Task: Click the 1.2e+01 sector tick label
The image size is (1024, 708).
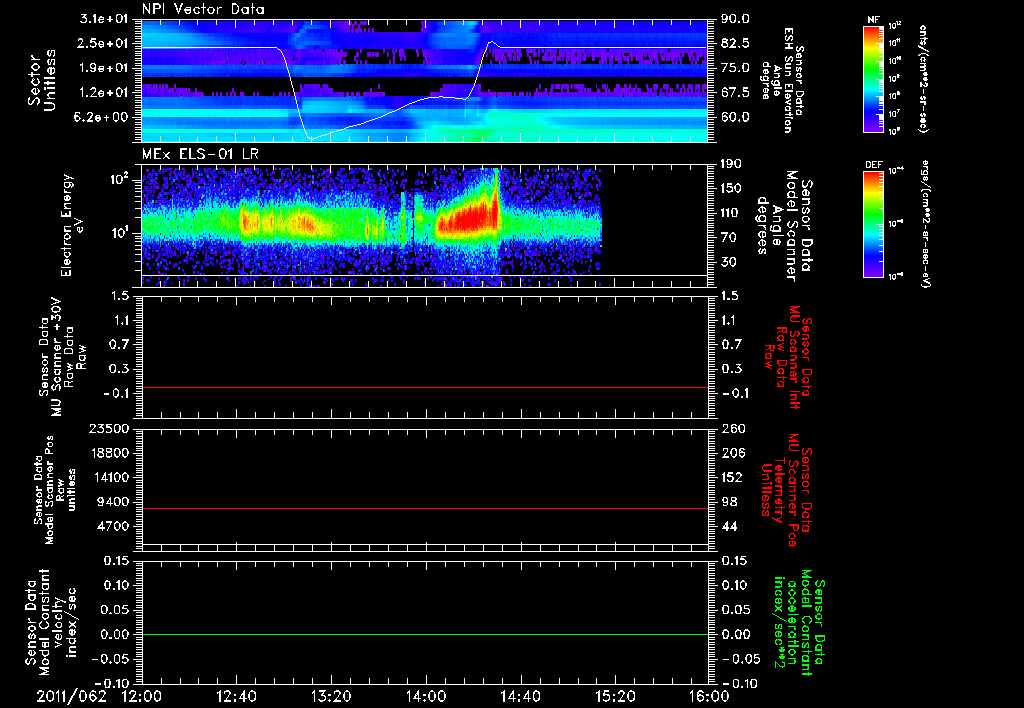Action: tap(104, 93)
